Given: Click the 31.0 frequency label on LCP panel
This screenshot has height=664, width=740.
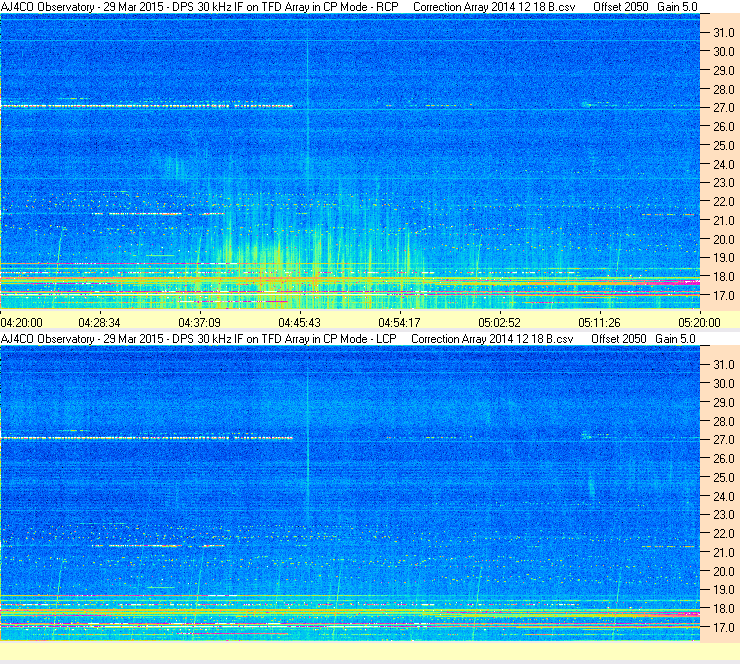Looking at the screenshot, I should 723,365.
